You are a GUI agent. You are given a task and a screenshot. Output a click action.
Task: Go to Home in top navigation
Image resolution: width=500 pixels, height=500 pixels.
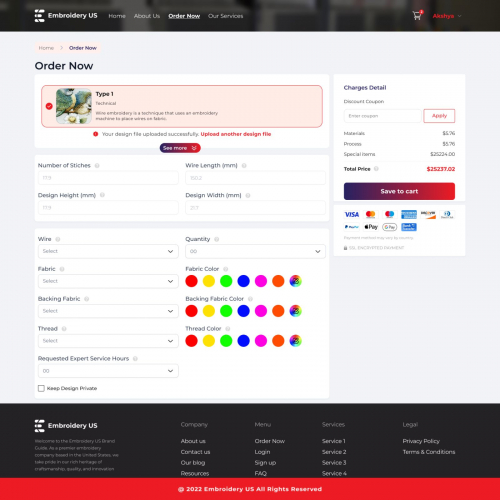[x=117, y=16]
